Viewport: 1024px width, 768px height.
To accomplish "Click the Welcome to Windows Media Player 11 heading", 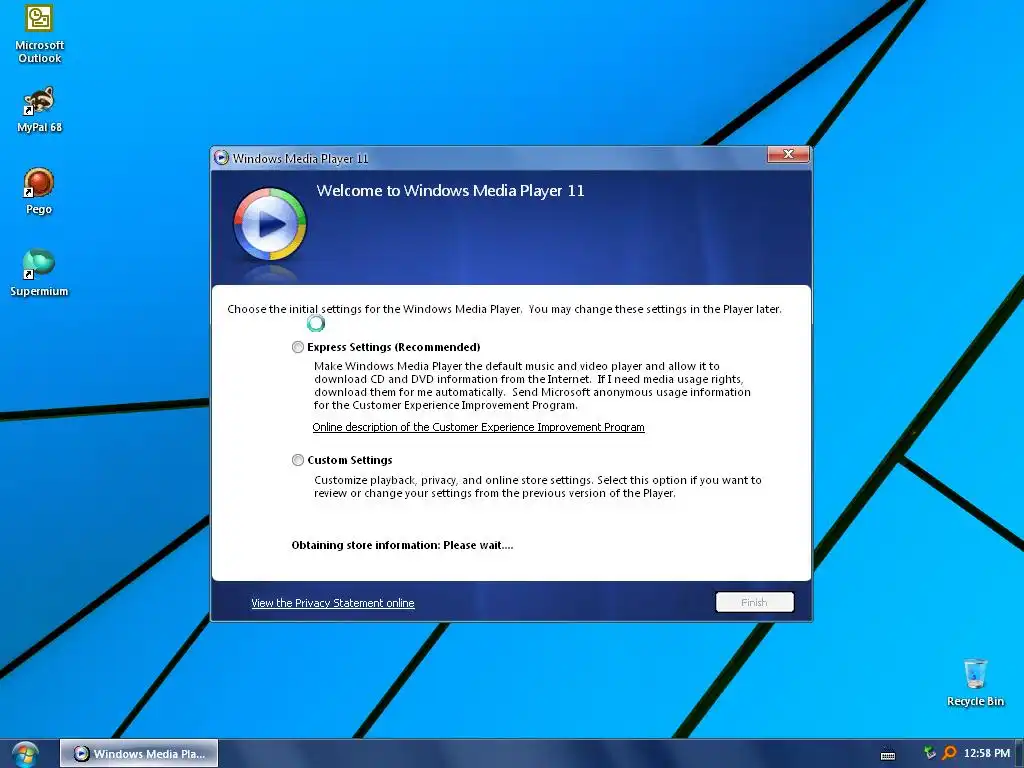I will pyautogui.click(x=451, y=191).
